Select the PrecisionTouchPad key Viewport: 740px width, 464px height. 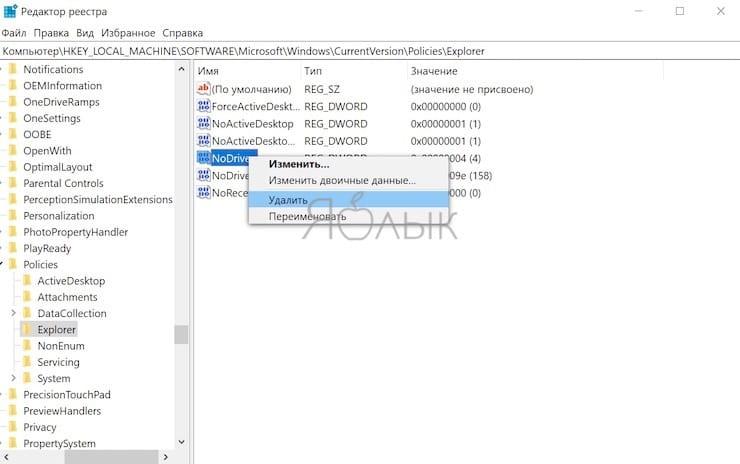click(67, 395)
